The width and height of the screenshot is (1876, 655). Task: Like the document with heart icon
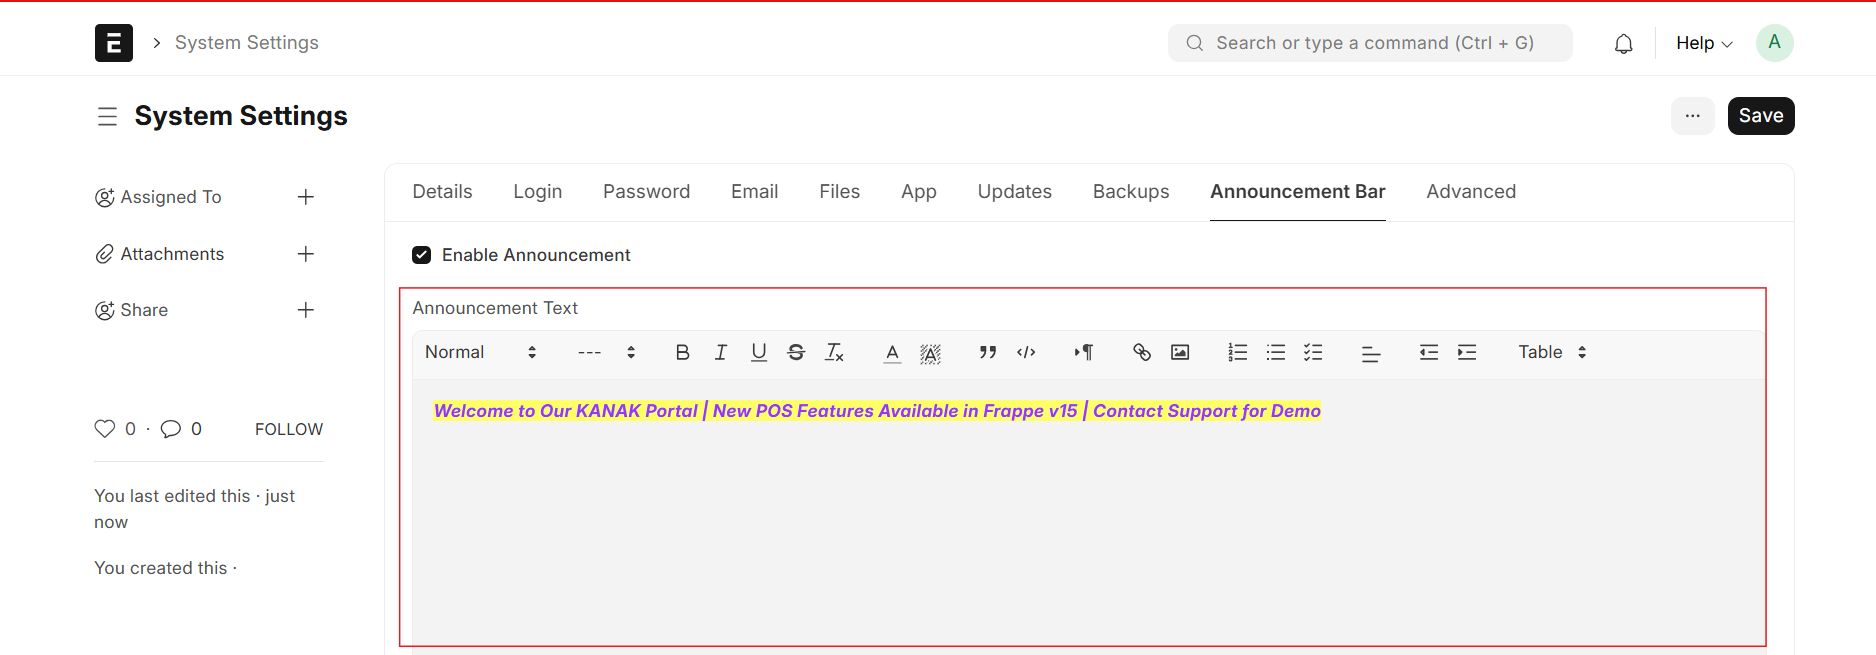(105, 429)
